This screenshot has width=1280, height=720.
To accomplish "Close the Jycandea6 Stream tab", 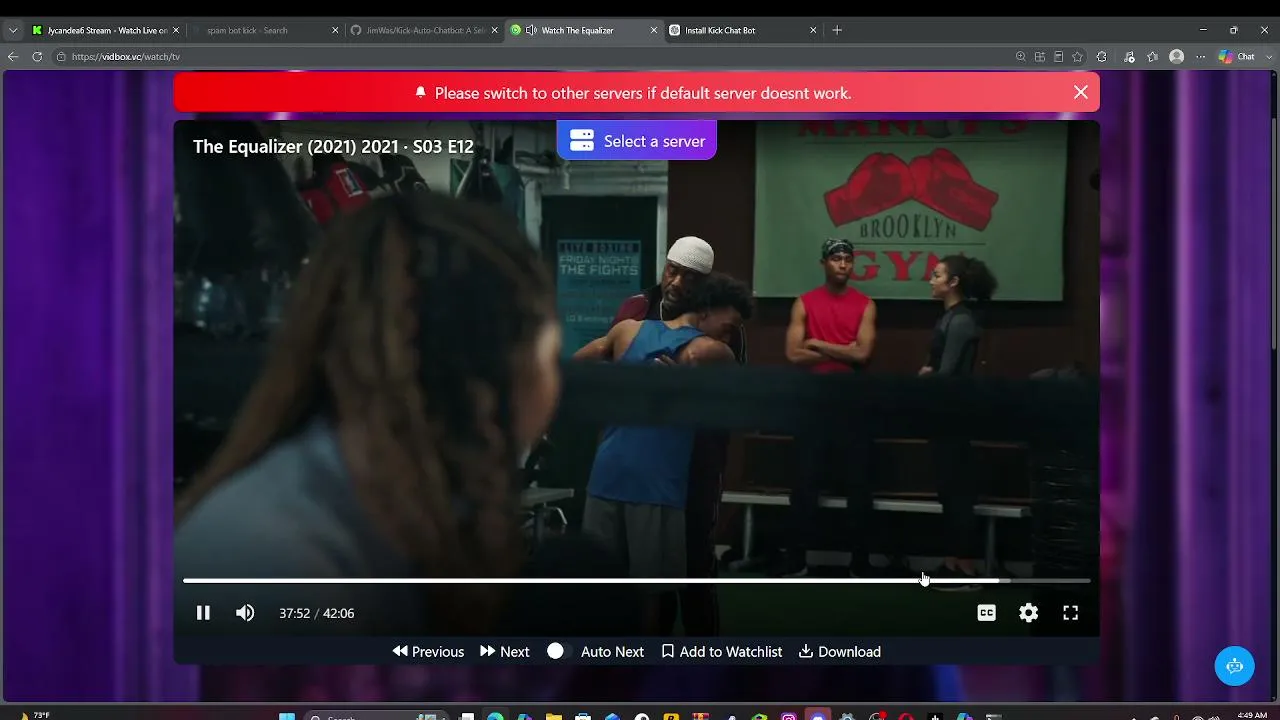I will (176, 30).
